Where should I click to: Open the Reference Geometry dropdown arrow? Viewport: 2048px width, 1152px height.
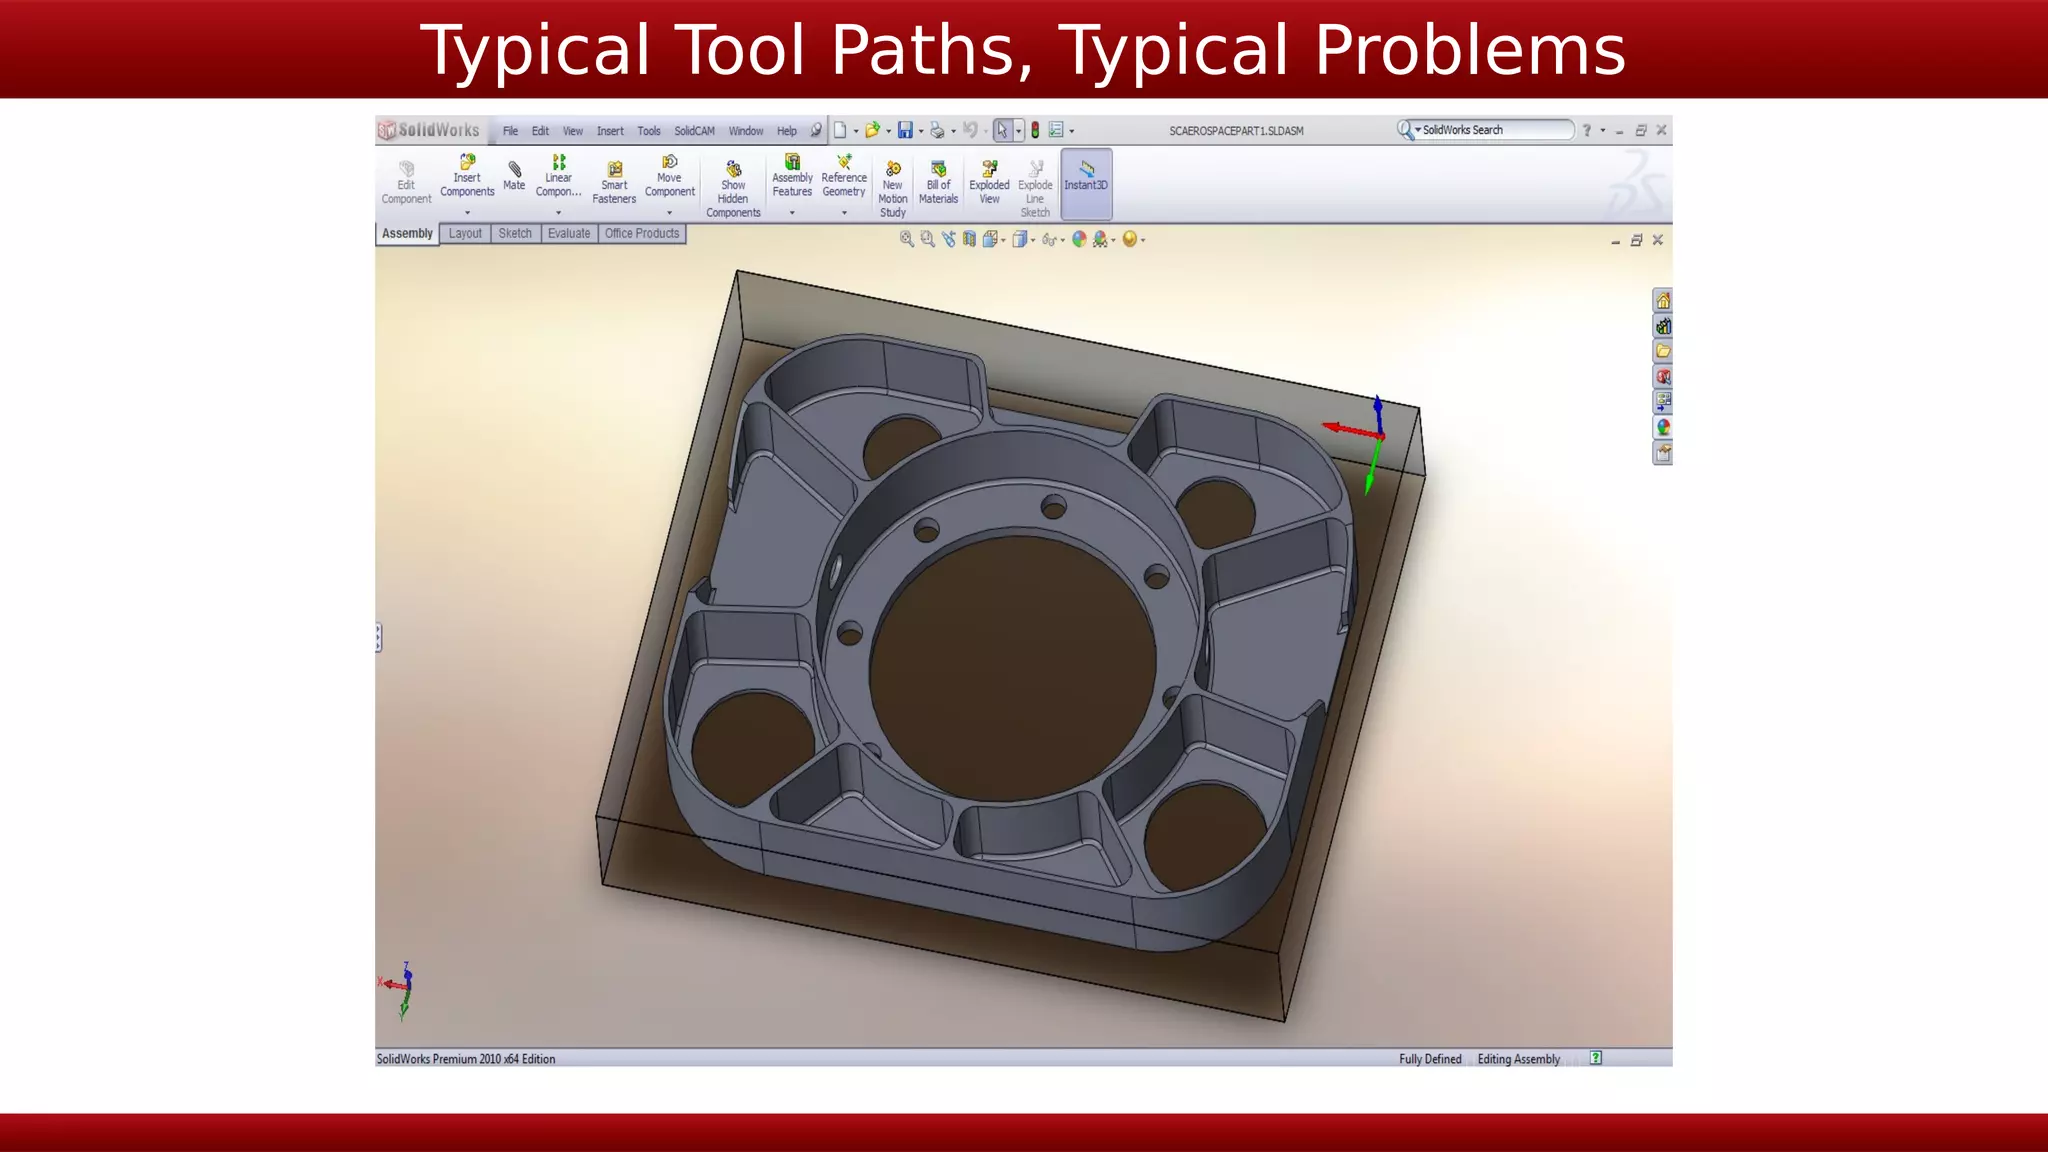(844, 213)
